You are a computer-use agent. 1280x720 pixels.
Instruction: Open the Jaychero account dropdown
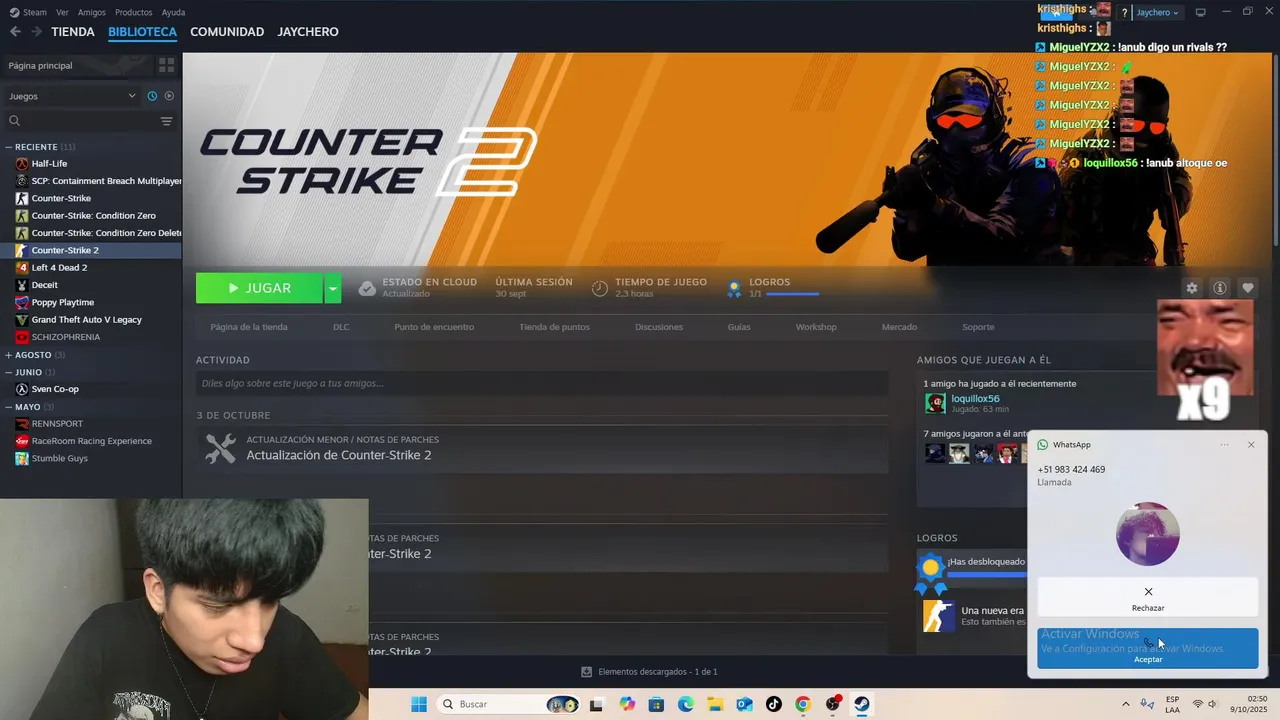(x=1158, y=12)
